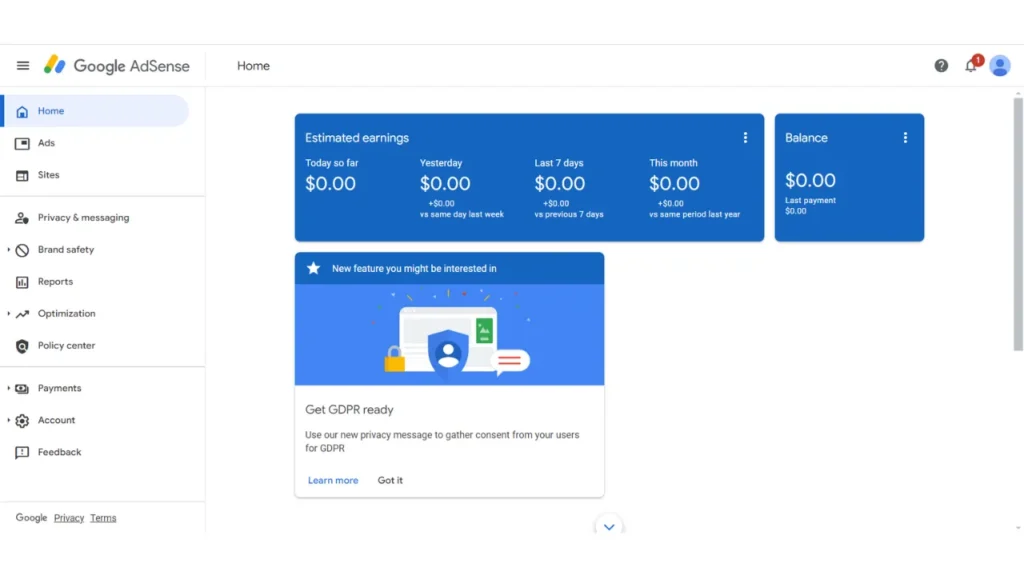The image size is (1024, 576).
Task: Open the hamburger main menu
Action: click(23, 66)
